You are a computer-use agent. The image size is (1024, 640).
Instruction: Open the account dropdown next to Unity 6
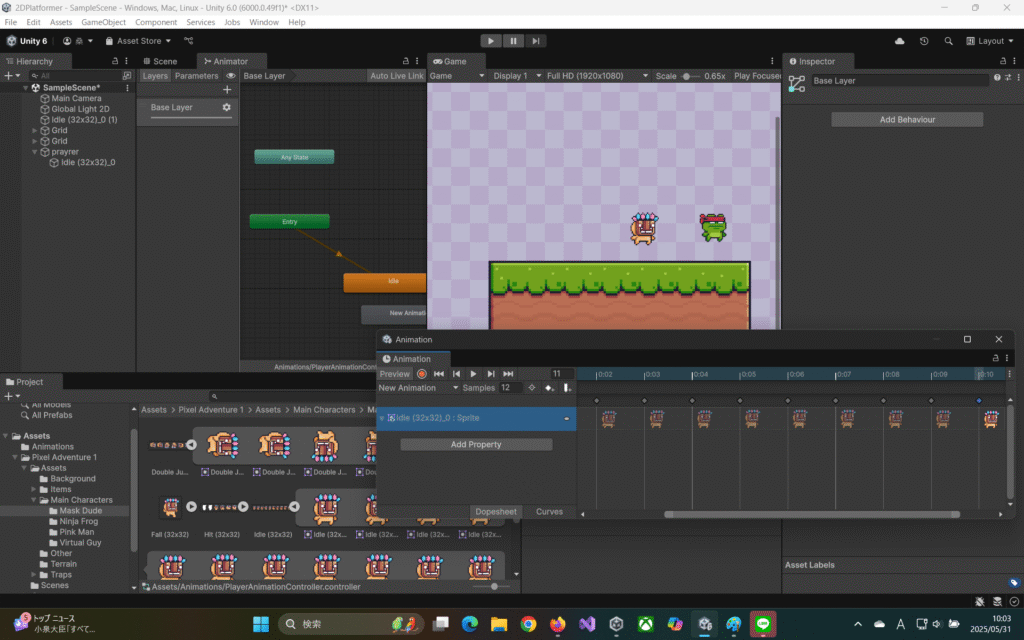[x=77, y=40]
